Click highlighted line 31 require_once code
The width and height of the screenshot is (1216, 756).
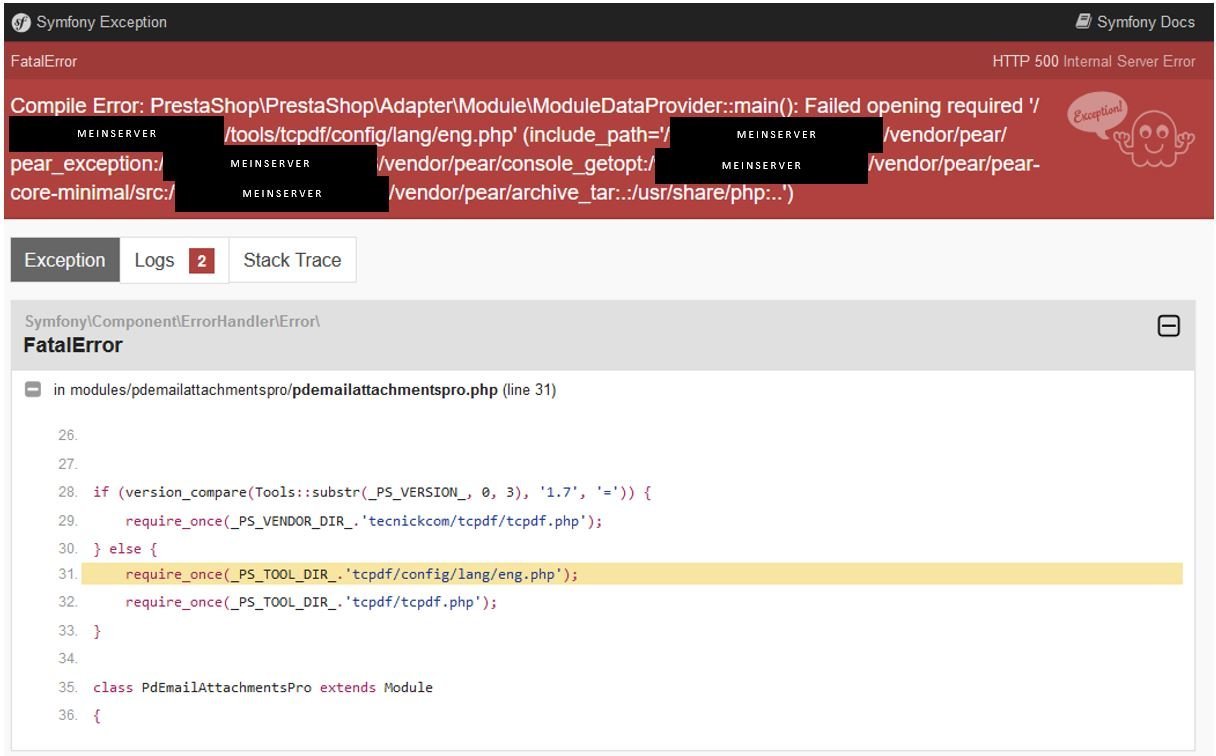click(352, 574)
